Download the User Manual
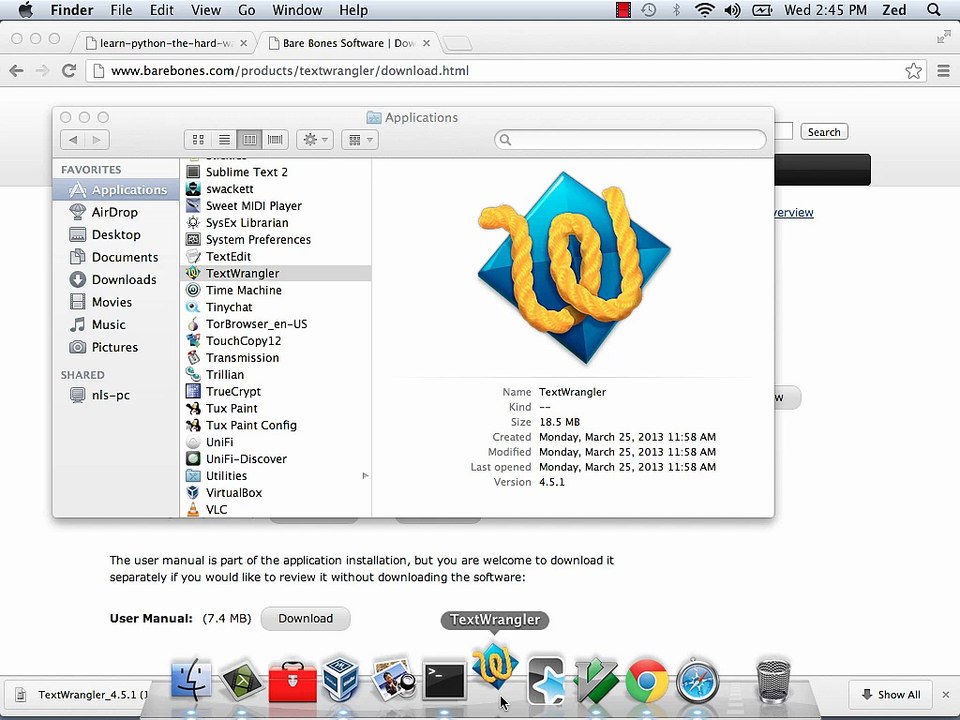The height and width of the screenshot is (720, 960). [306, 618]
